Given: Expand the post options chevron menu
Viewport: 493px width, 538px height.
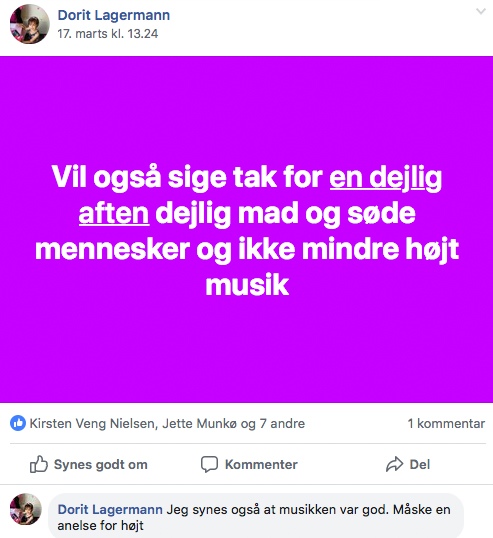Looking at the screenshot, I should click(x=481, y=12).
